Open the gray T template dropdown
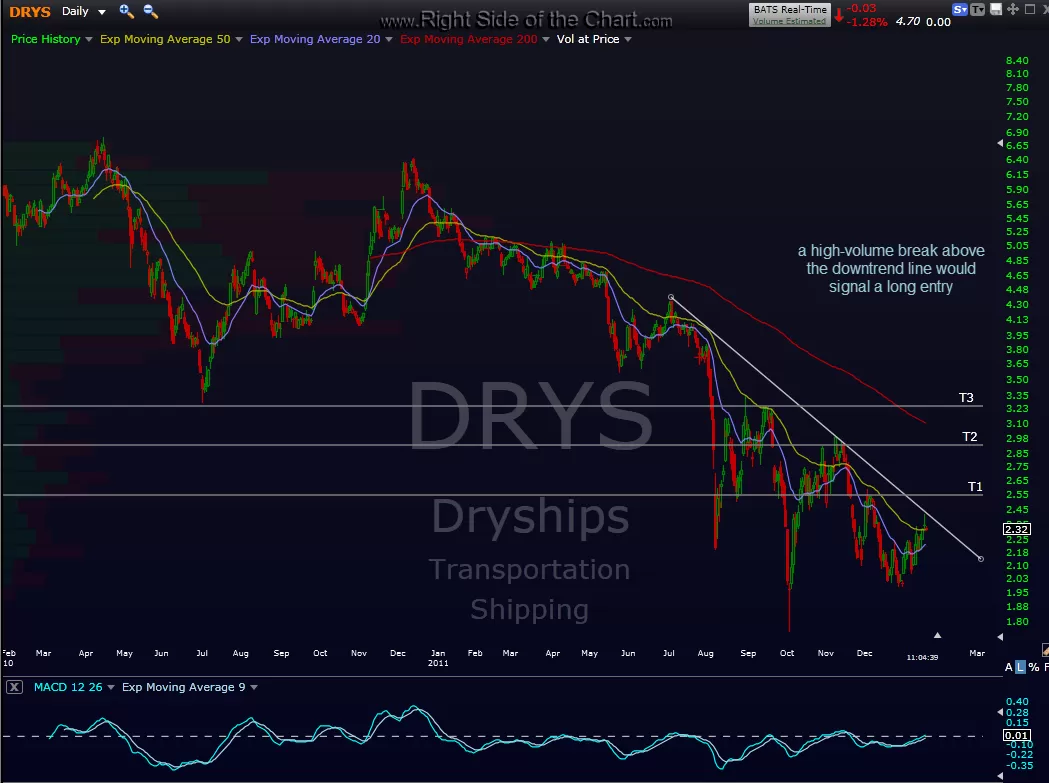This screenshot has height=783, width=1049. (x=977, y=9)
